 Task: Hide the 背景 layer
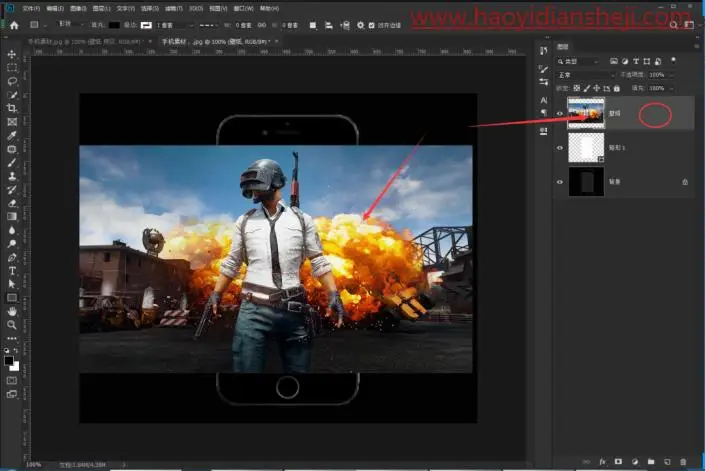560,182
